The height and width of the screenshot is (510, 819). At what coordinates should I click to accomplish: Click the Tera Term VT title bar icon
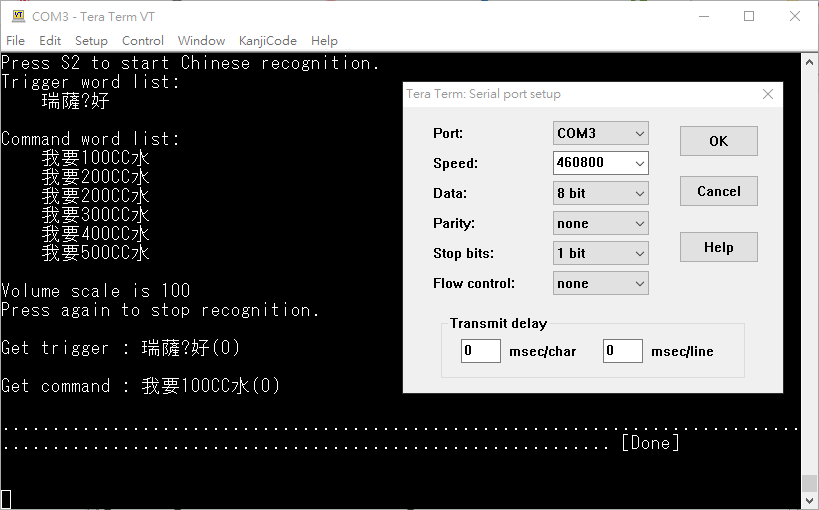coord(19,16)
